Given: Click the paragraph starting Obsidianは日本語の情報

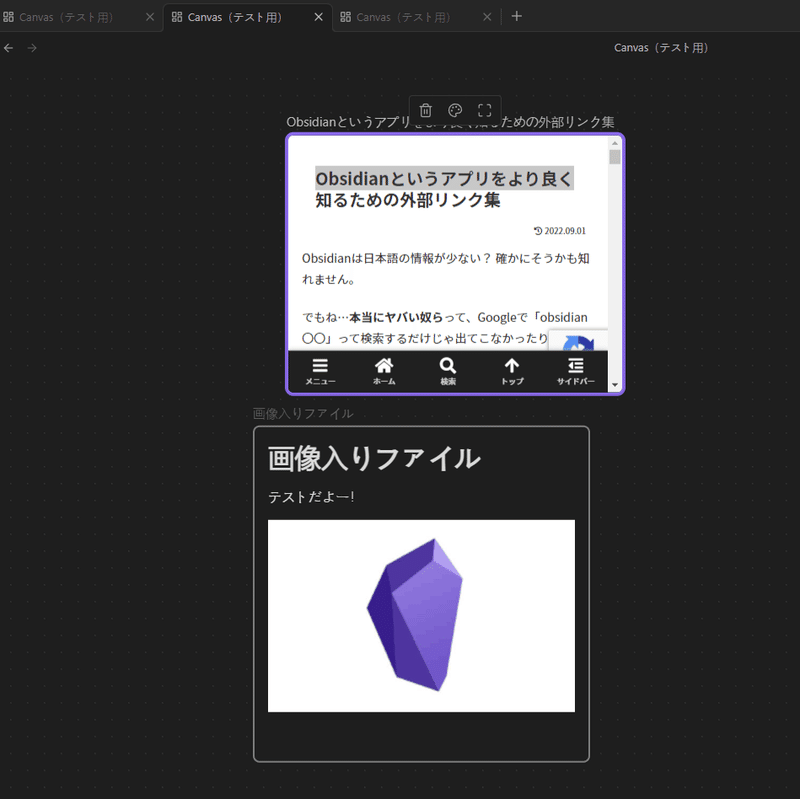Looking at the screenshot, I should click(x=445, y=269).
